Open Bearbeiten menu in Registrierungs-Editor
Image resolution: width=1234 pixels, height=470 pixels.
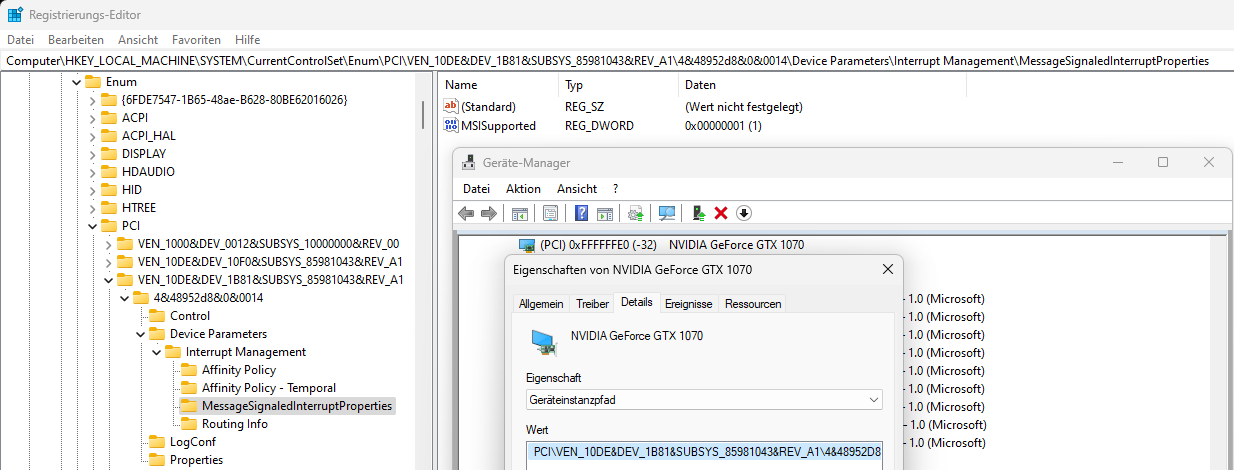(76, 40)
